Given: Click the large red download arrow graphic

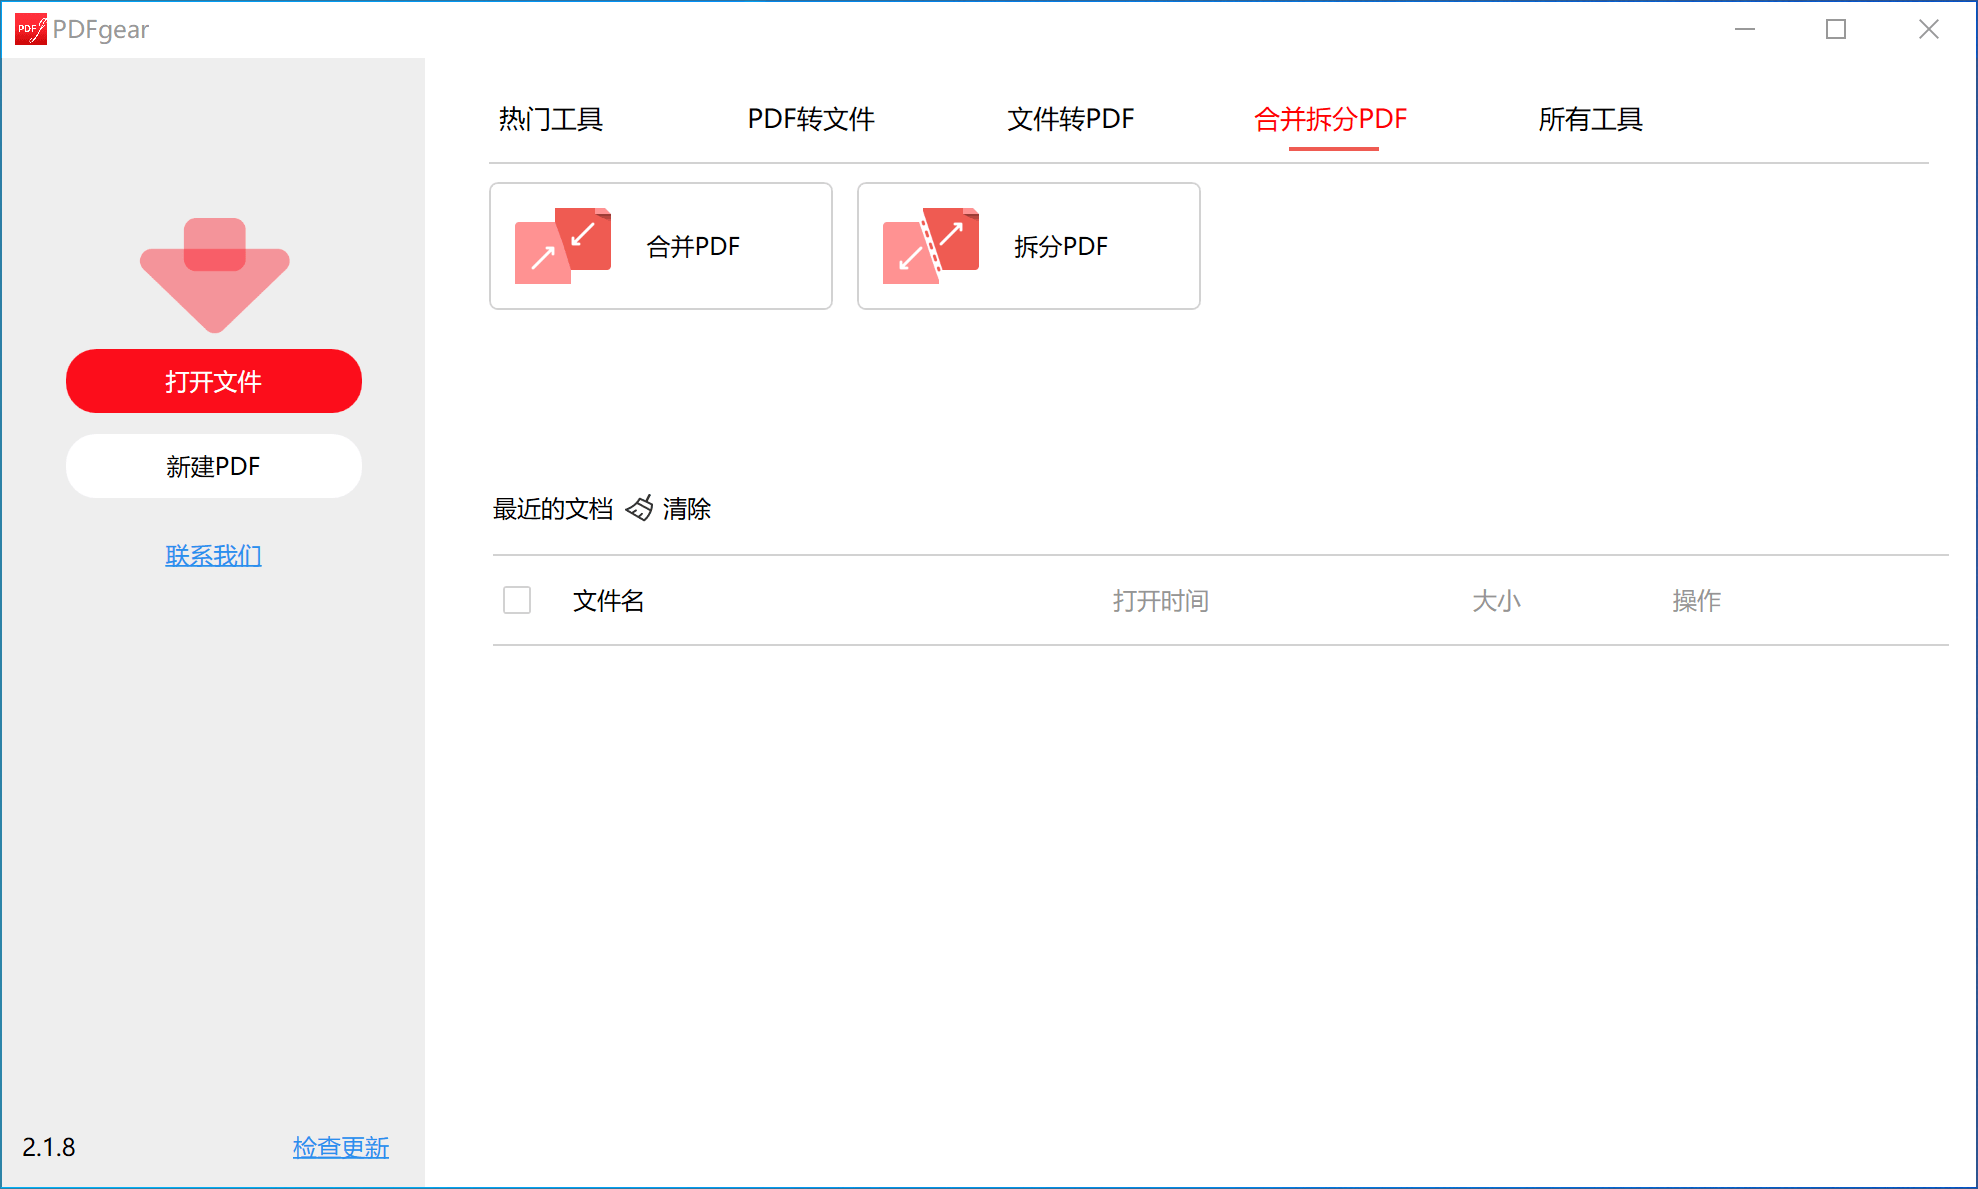Looking at the screenshot, I should pos(213,273).
